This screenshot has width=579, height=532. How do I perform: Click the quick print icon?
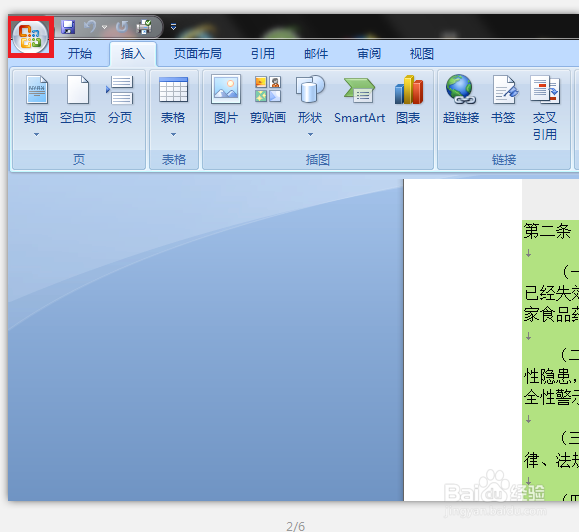[144, 27]
